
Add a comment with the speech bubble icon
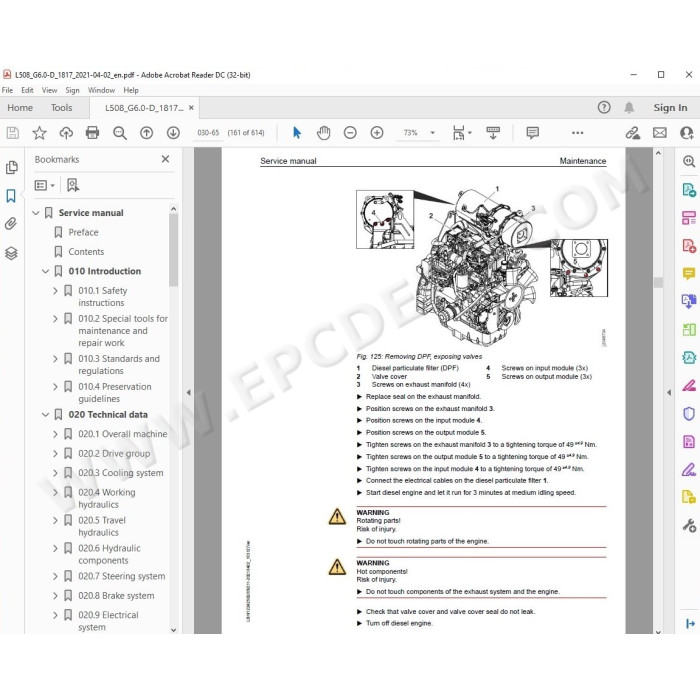point(533,133)
